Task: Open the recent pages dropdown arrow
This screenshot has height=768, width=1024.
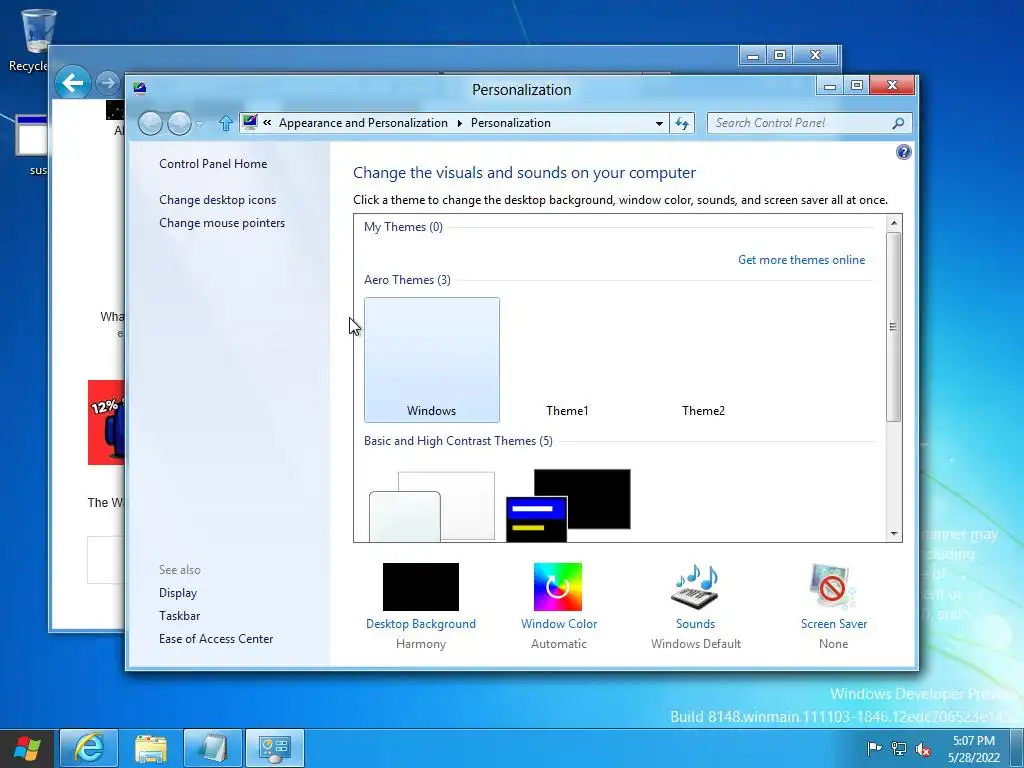Action: (199, 123)
